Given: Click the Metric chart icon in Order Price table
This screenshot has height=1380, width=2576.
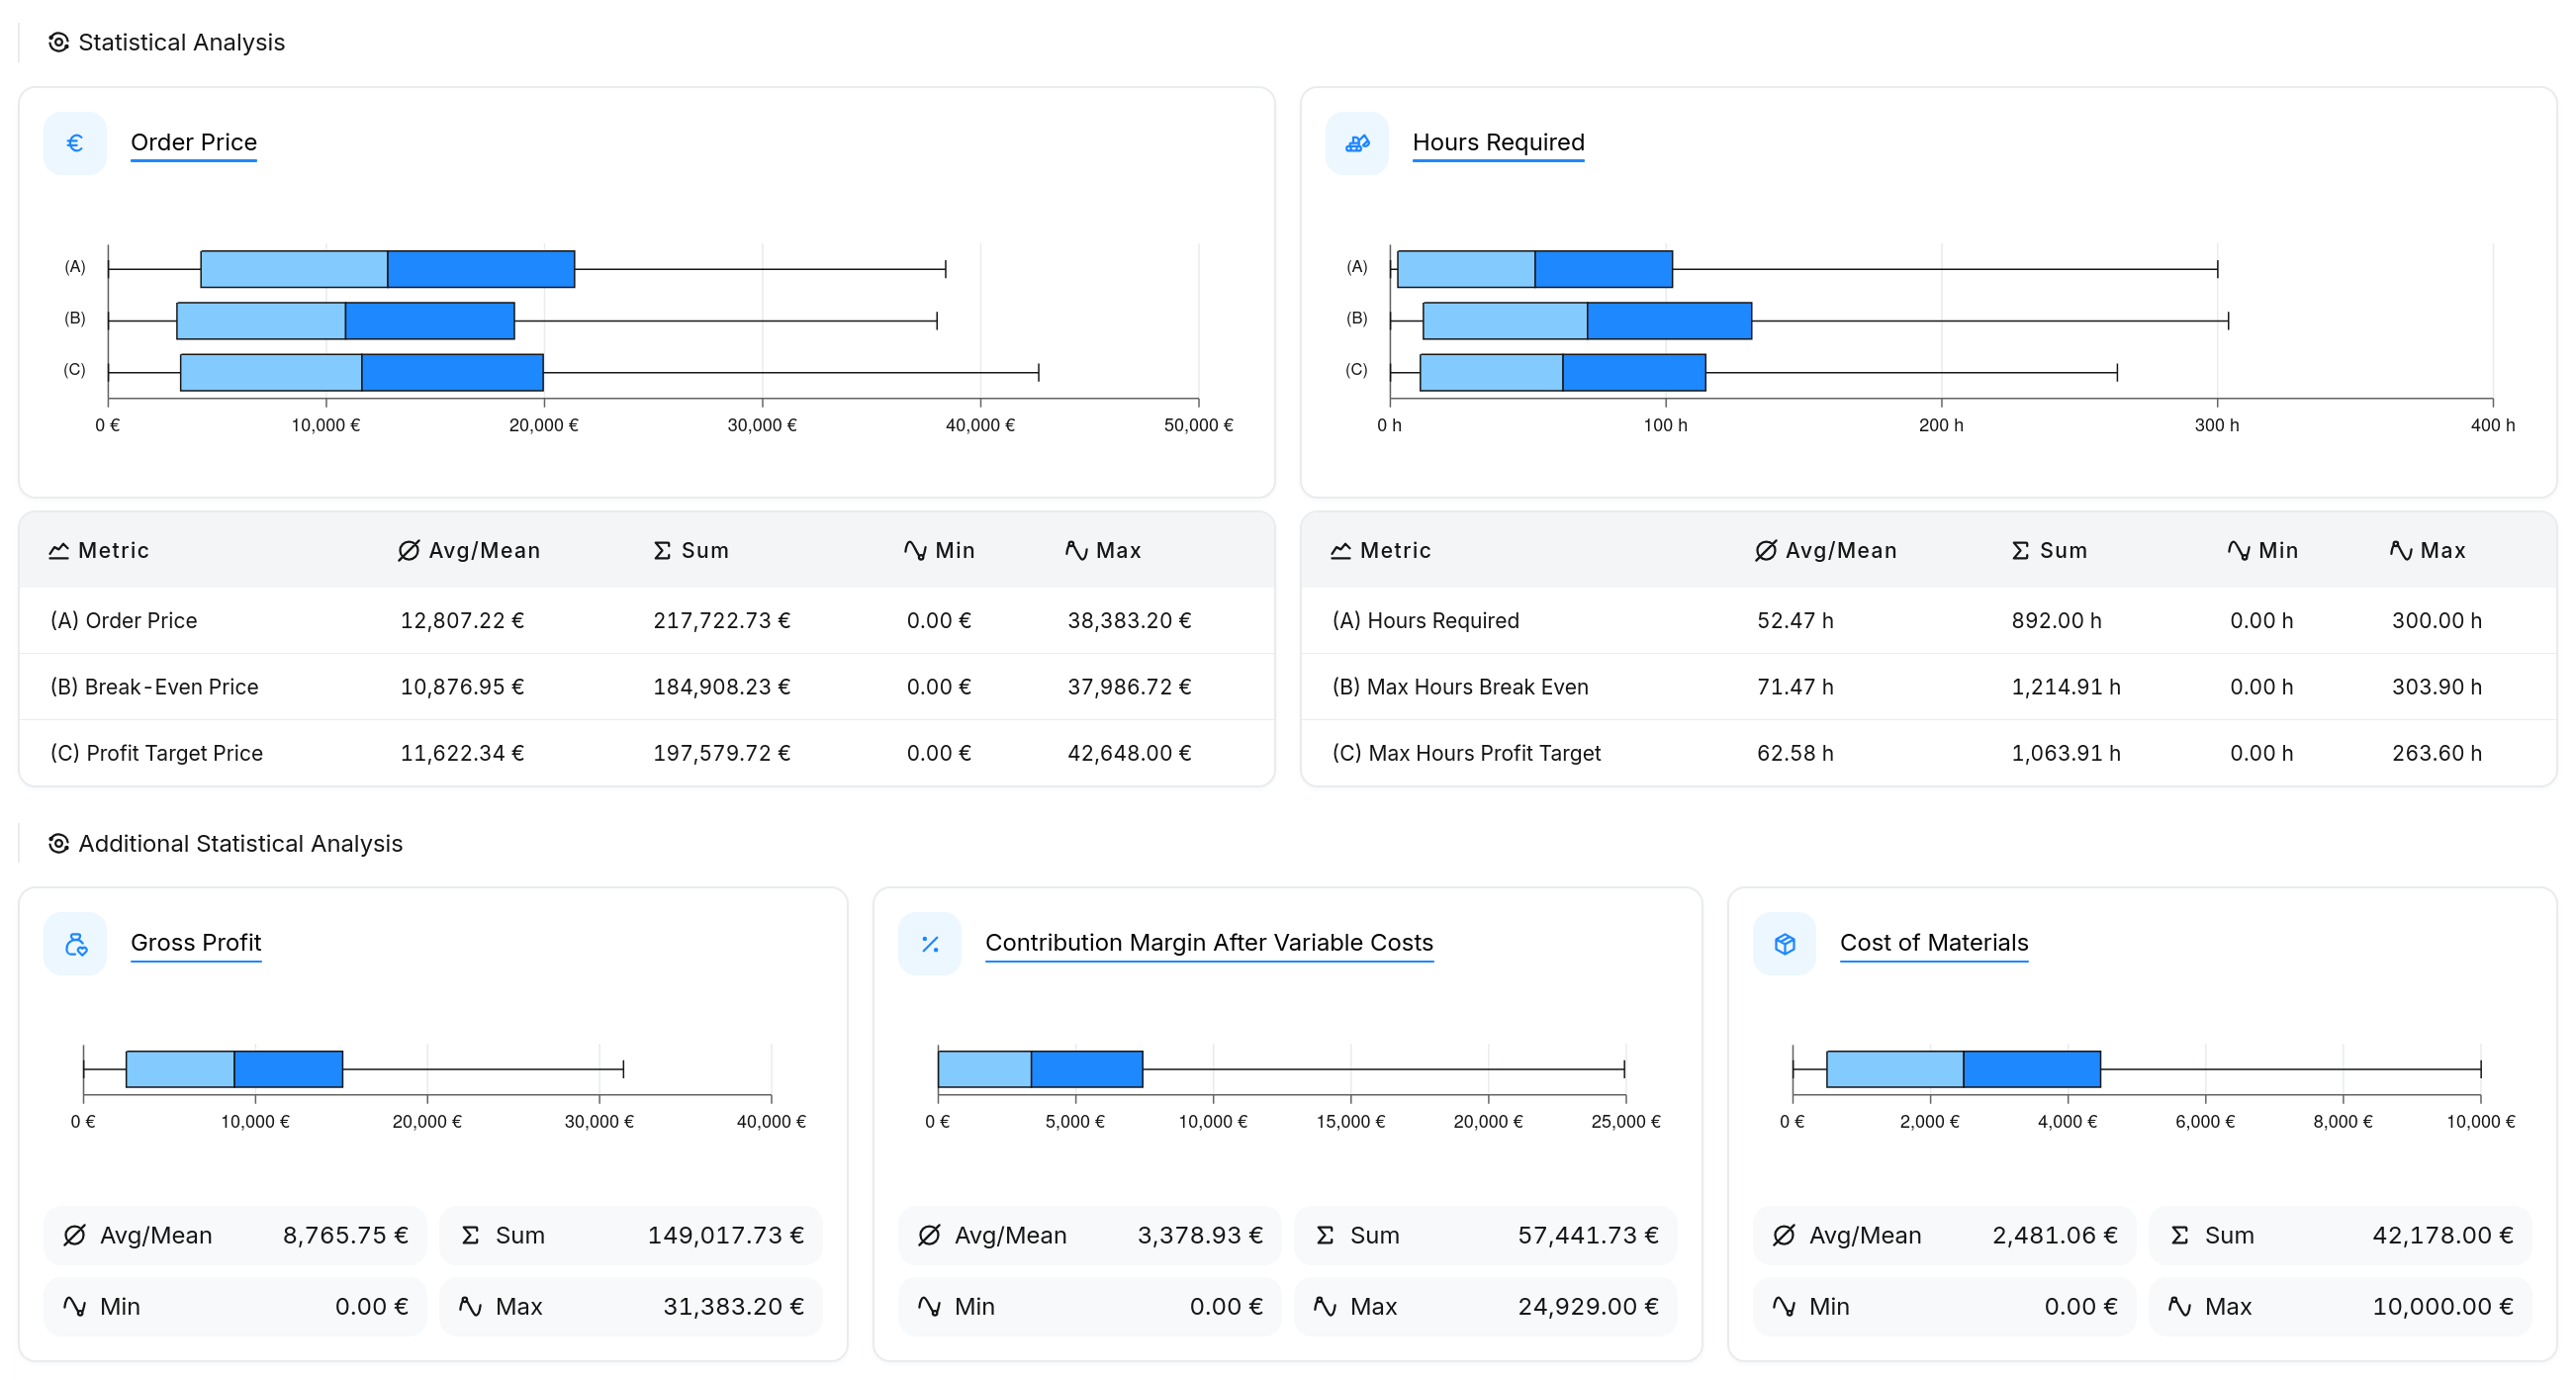Looking at the screenshot, I should click(x=59, y=550).
